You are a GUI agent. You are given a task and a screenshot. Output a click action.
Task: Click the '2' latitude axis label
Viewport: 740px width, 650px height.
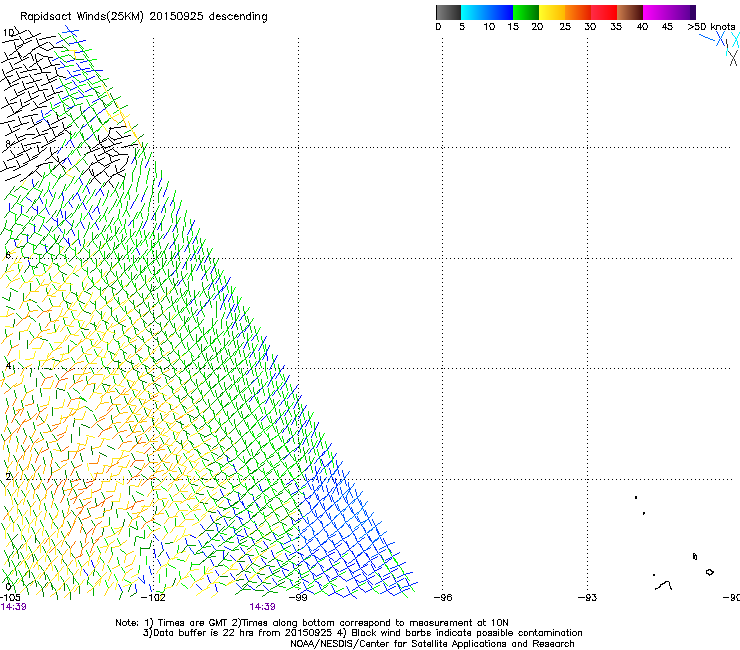tap(8, 476)
